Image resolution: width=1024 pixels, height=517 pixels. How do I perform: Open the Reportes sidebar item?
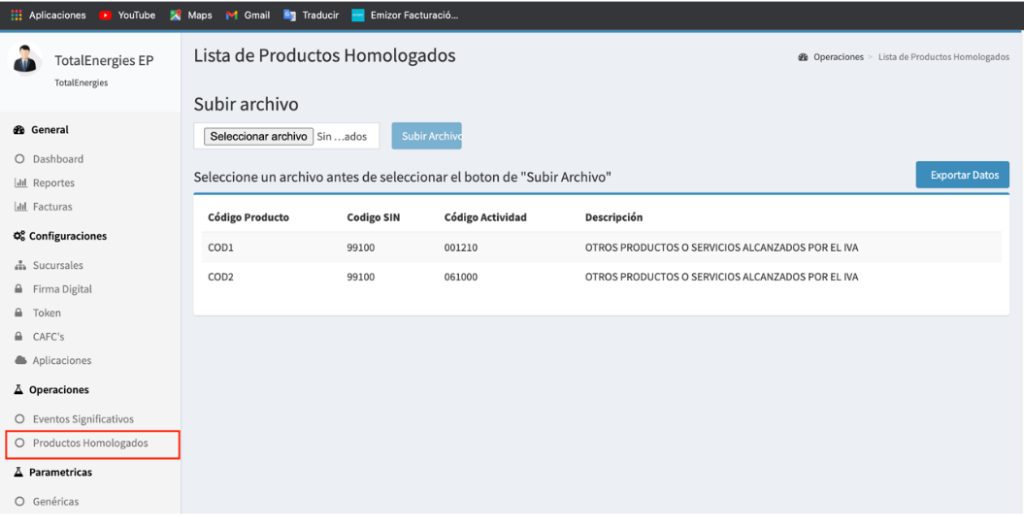pos(54,183)
